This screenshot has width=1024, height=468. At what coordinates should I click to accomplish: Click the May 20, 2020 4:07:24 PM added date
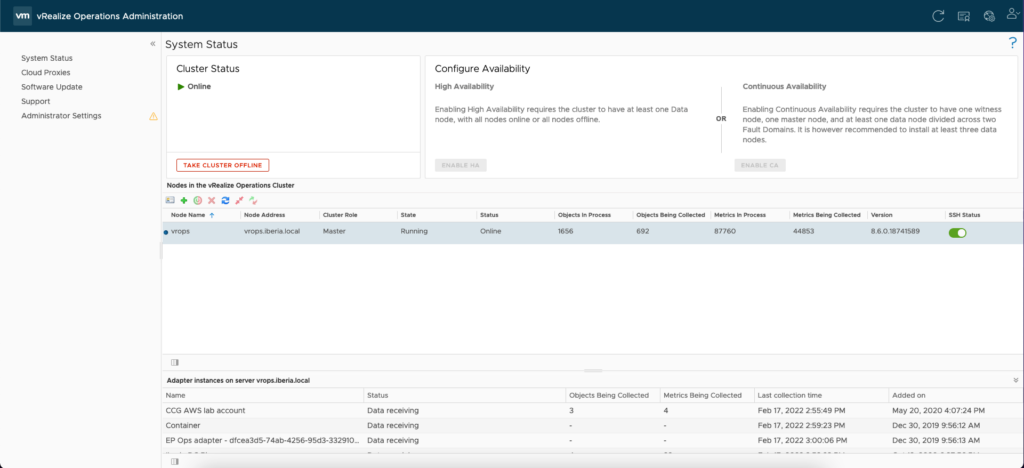tap(938, 411)
